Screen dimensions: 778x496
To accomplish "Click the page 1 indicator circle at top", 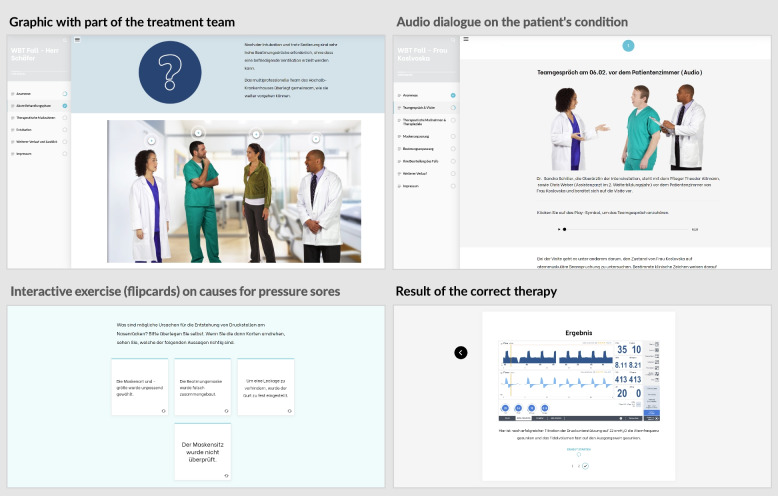I will coord(628,46).
